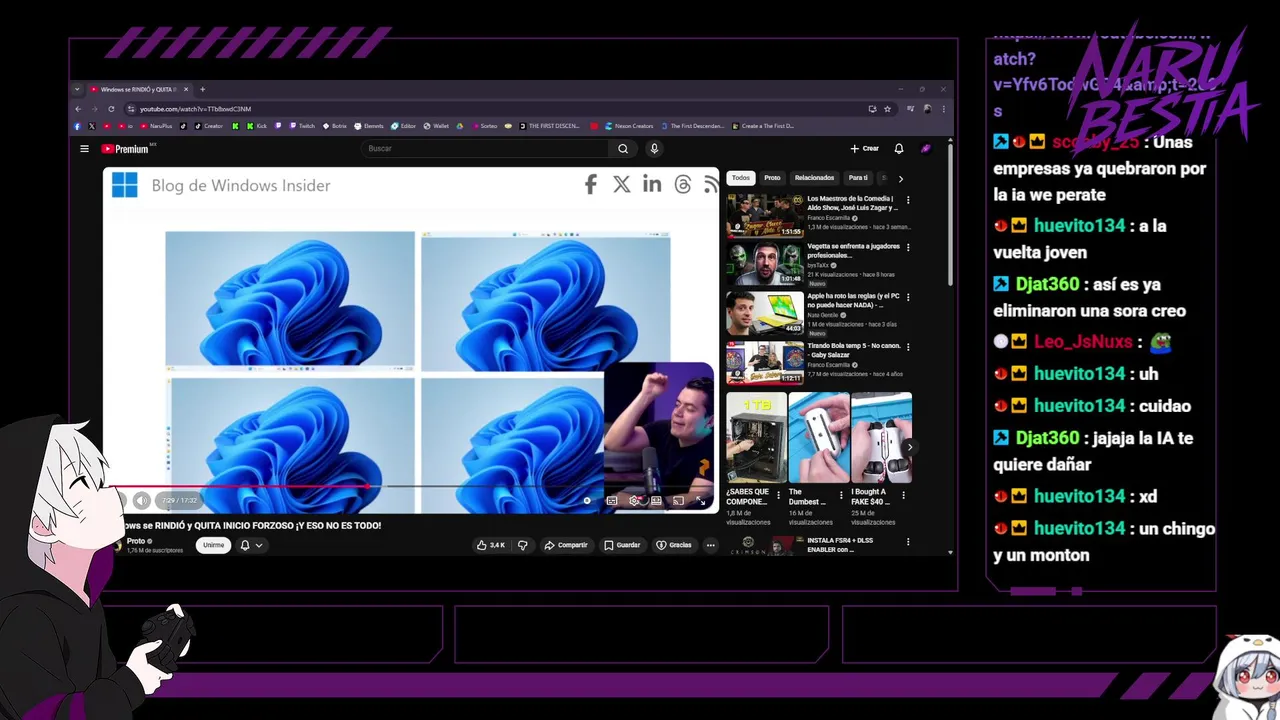Show more filter chips with right arrow
1280x720 pixels.
900,178
